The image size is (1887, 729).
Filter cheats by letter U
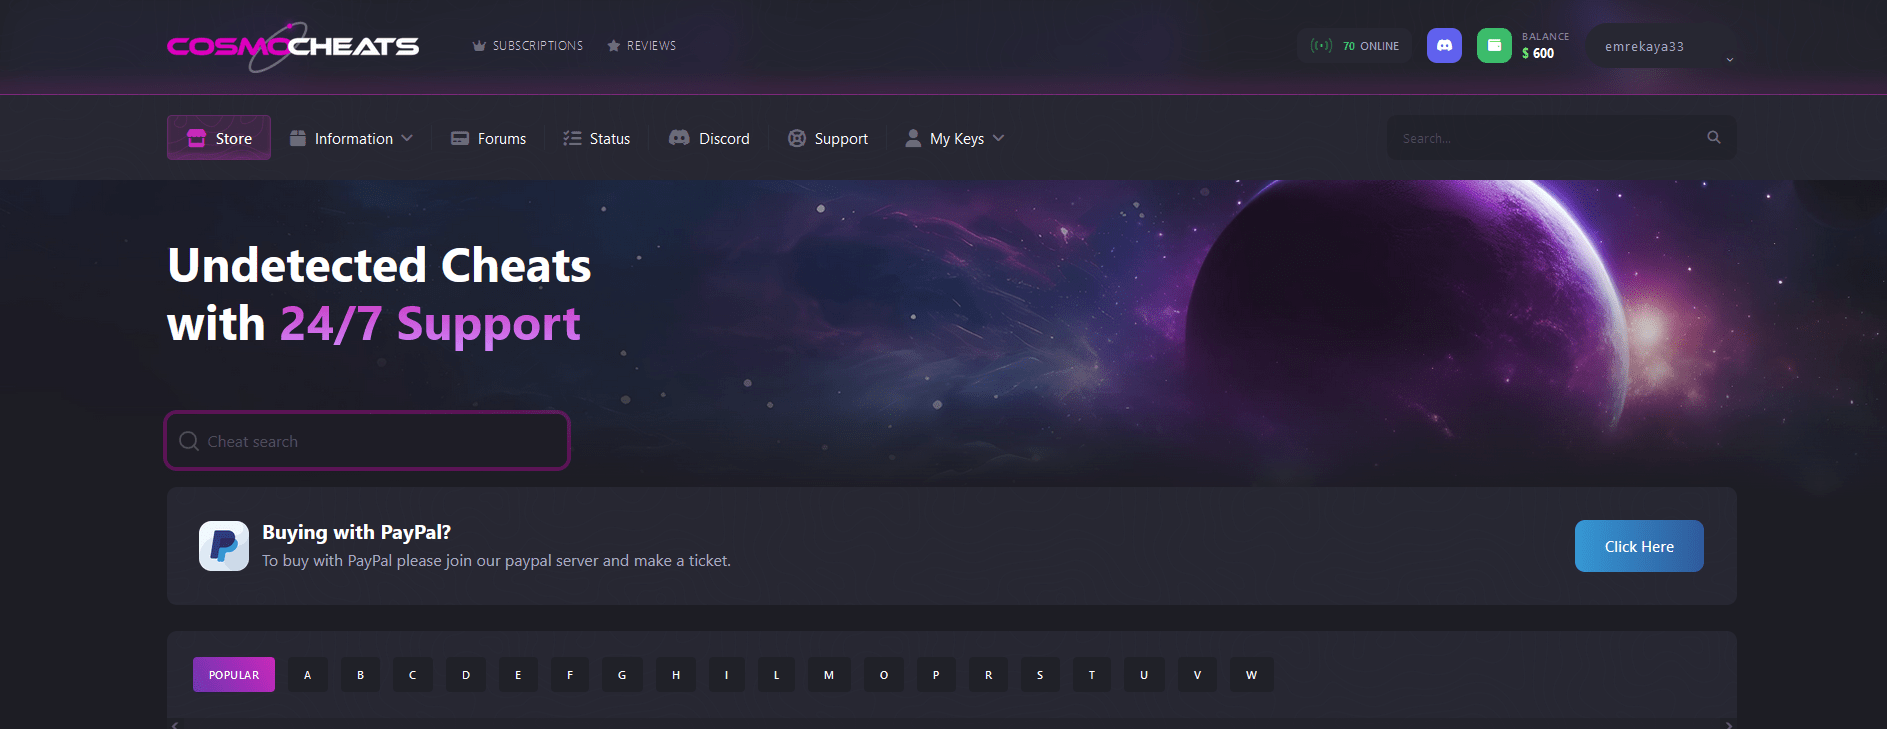(x=1144, y=675)
